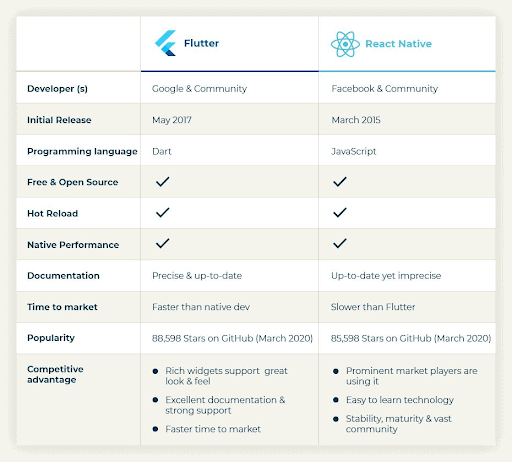Select the "Free & Open Source" row label
This screenshot has height=462, width=512.
pyautogui.click(x=73, y=182)
